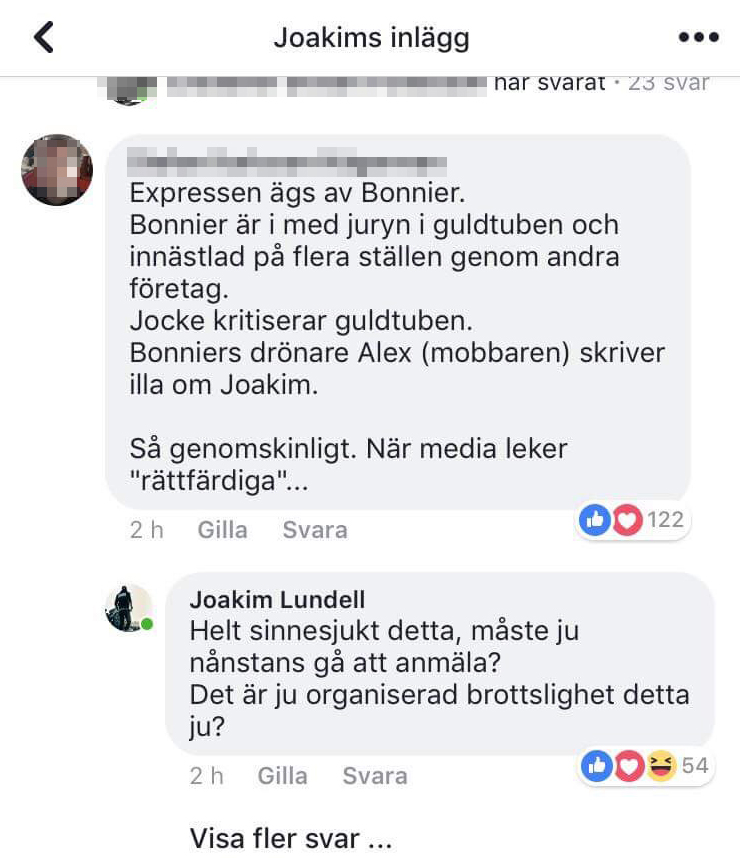This screenshot has width=740, height=858.
Task: Expand Visa fler svar
Action: tap(291, 838)
